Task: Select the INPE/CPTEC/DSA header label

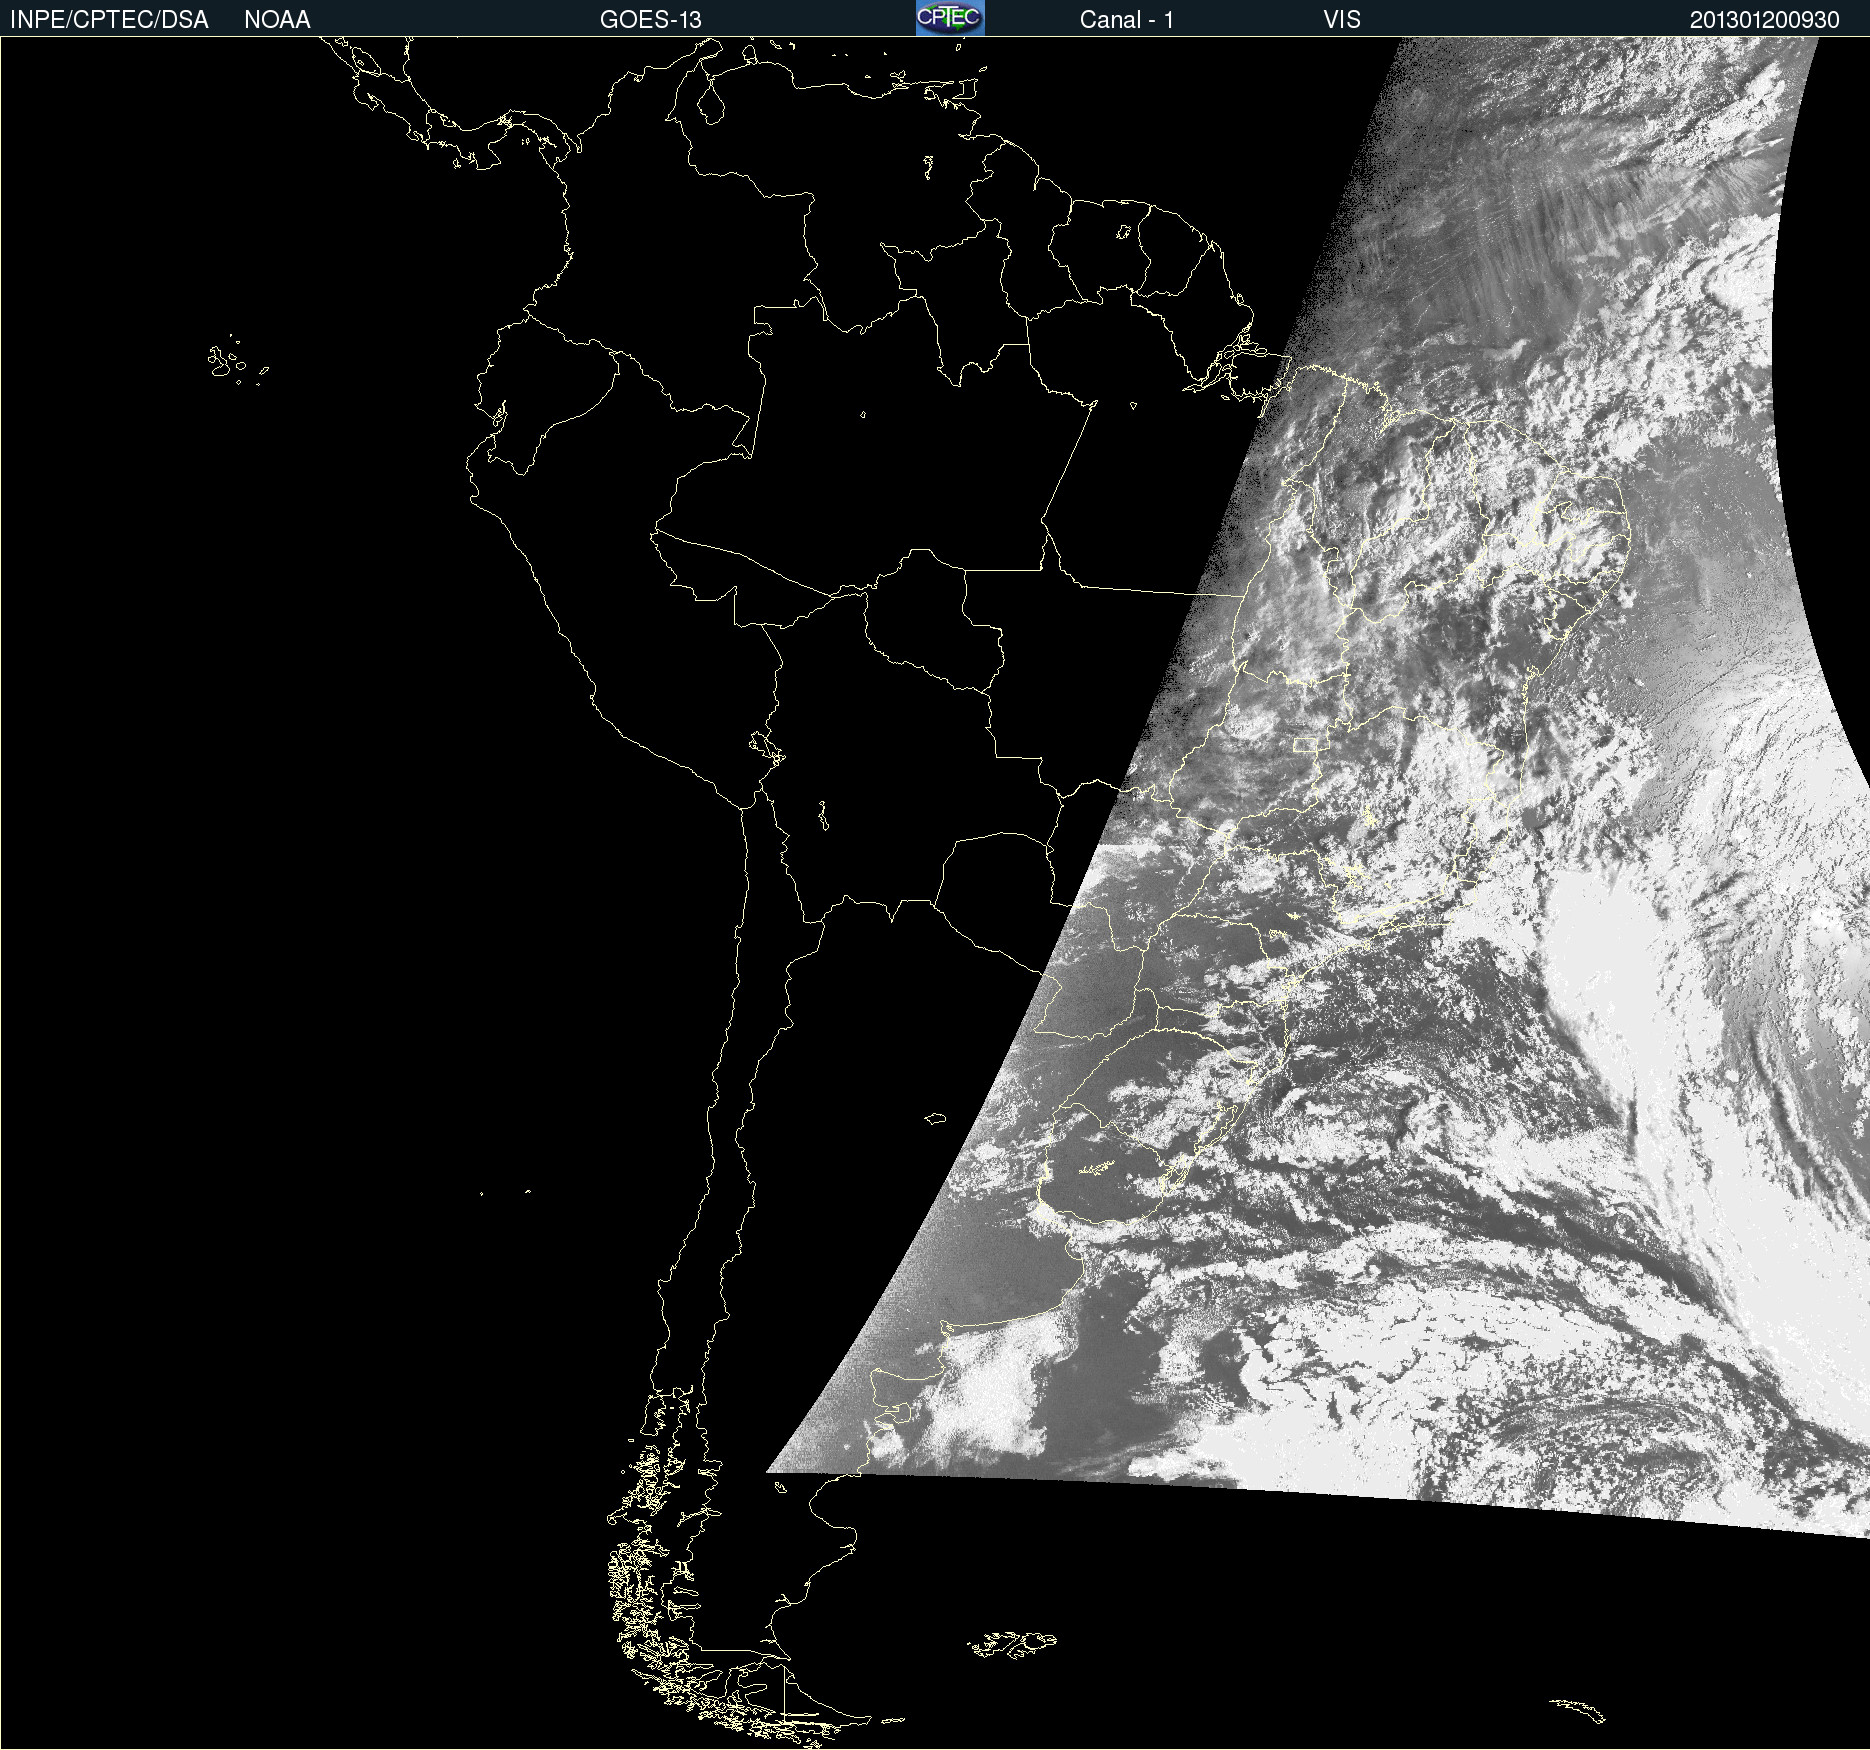Action: 109,20
